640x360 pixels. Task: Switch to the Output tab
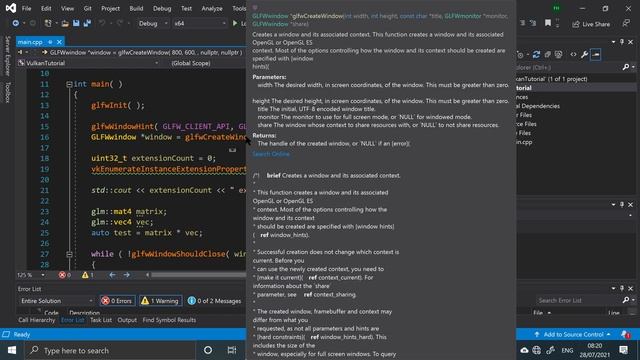pyautogui.click(x=127, y=320)
